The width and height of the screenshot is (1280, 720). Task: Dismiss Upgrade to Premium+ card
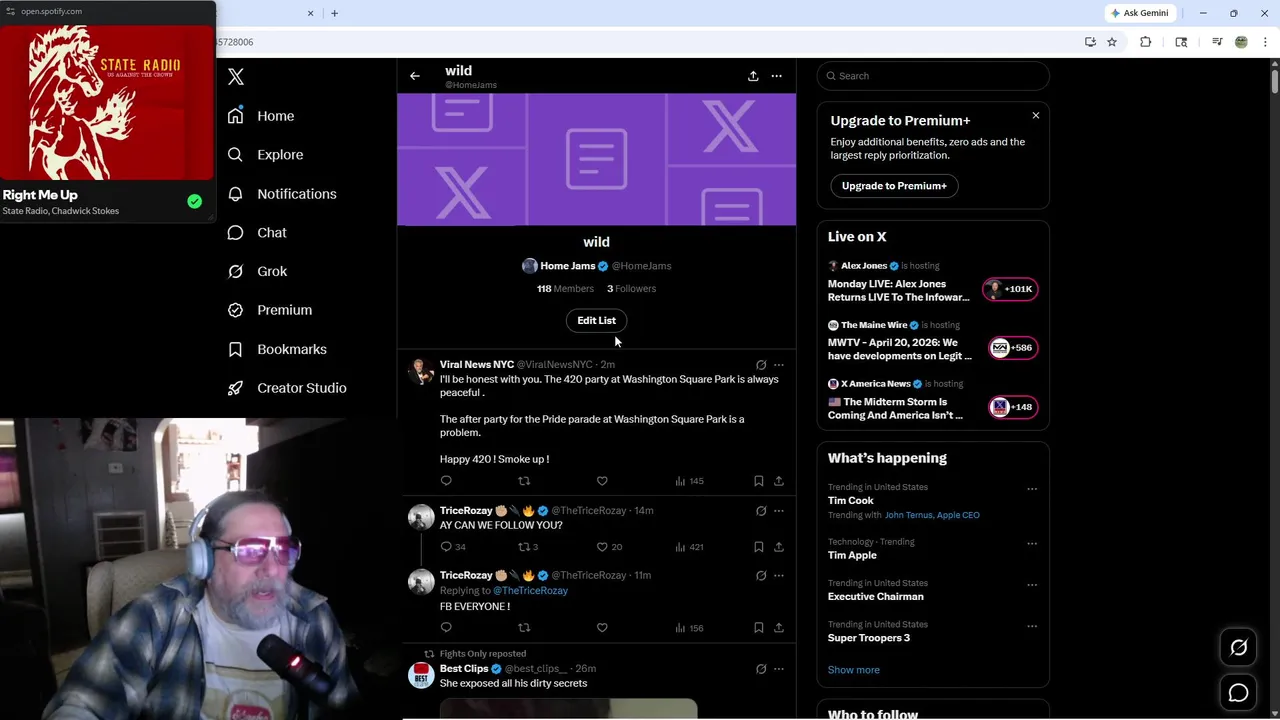(1036, 116)
